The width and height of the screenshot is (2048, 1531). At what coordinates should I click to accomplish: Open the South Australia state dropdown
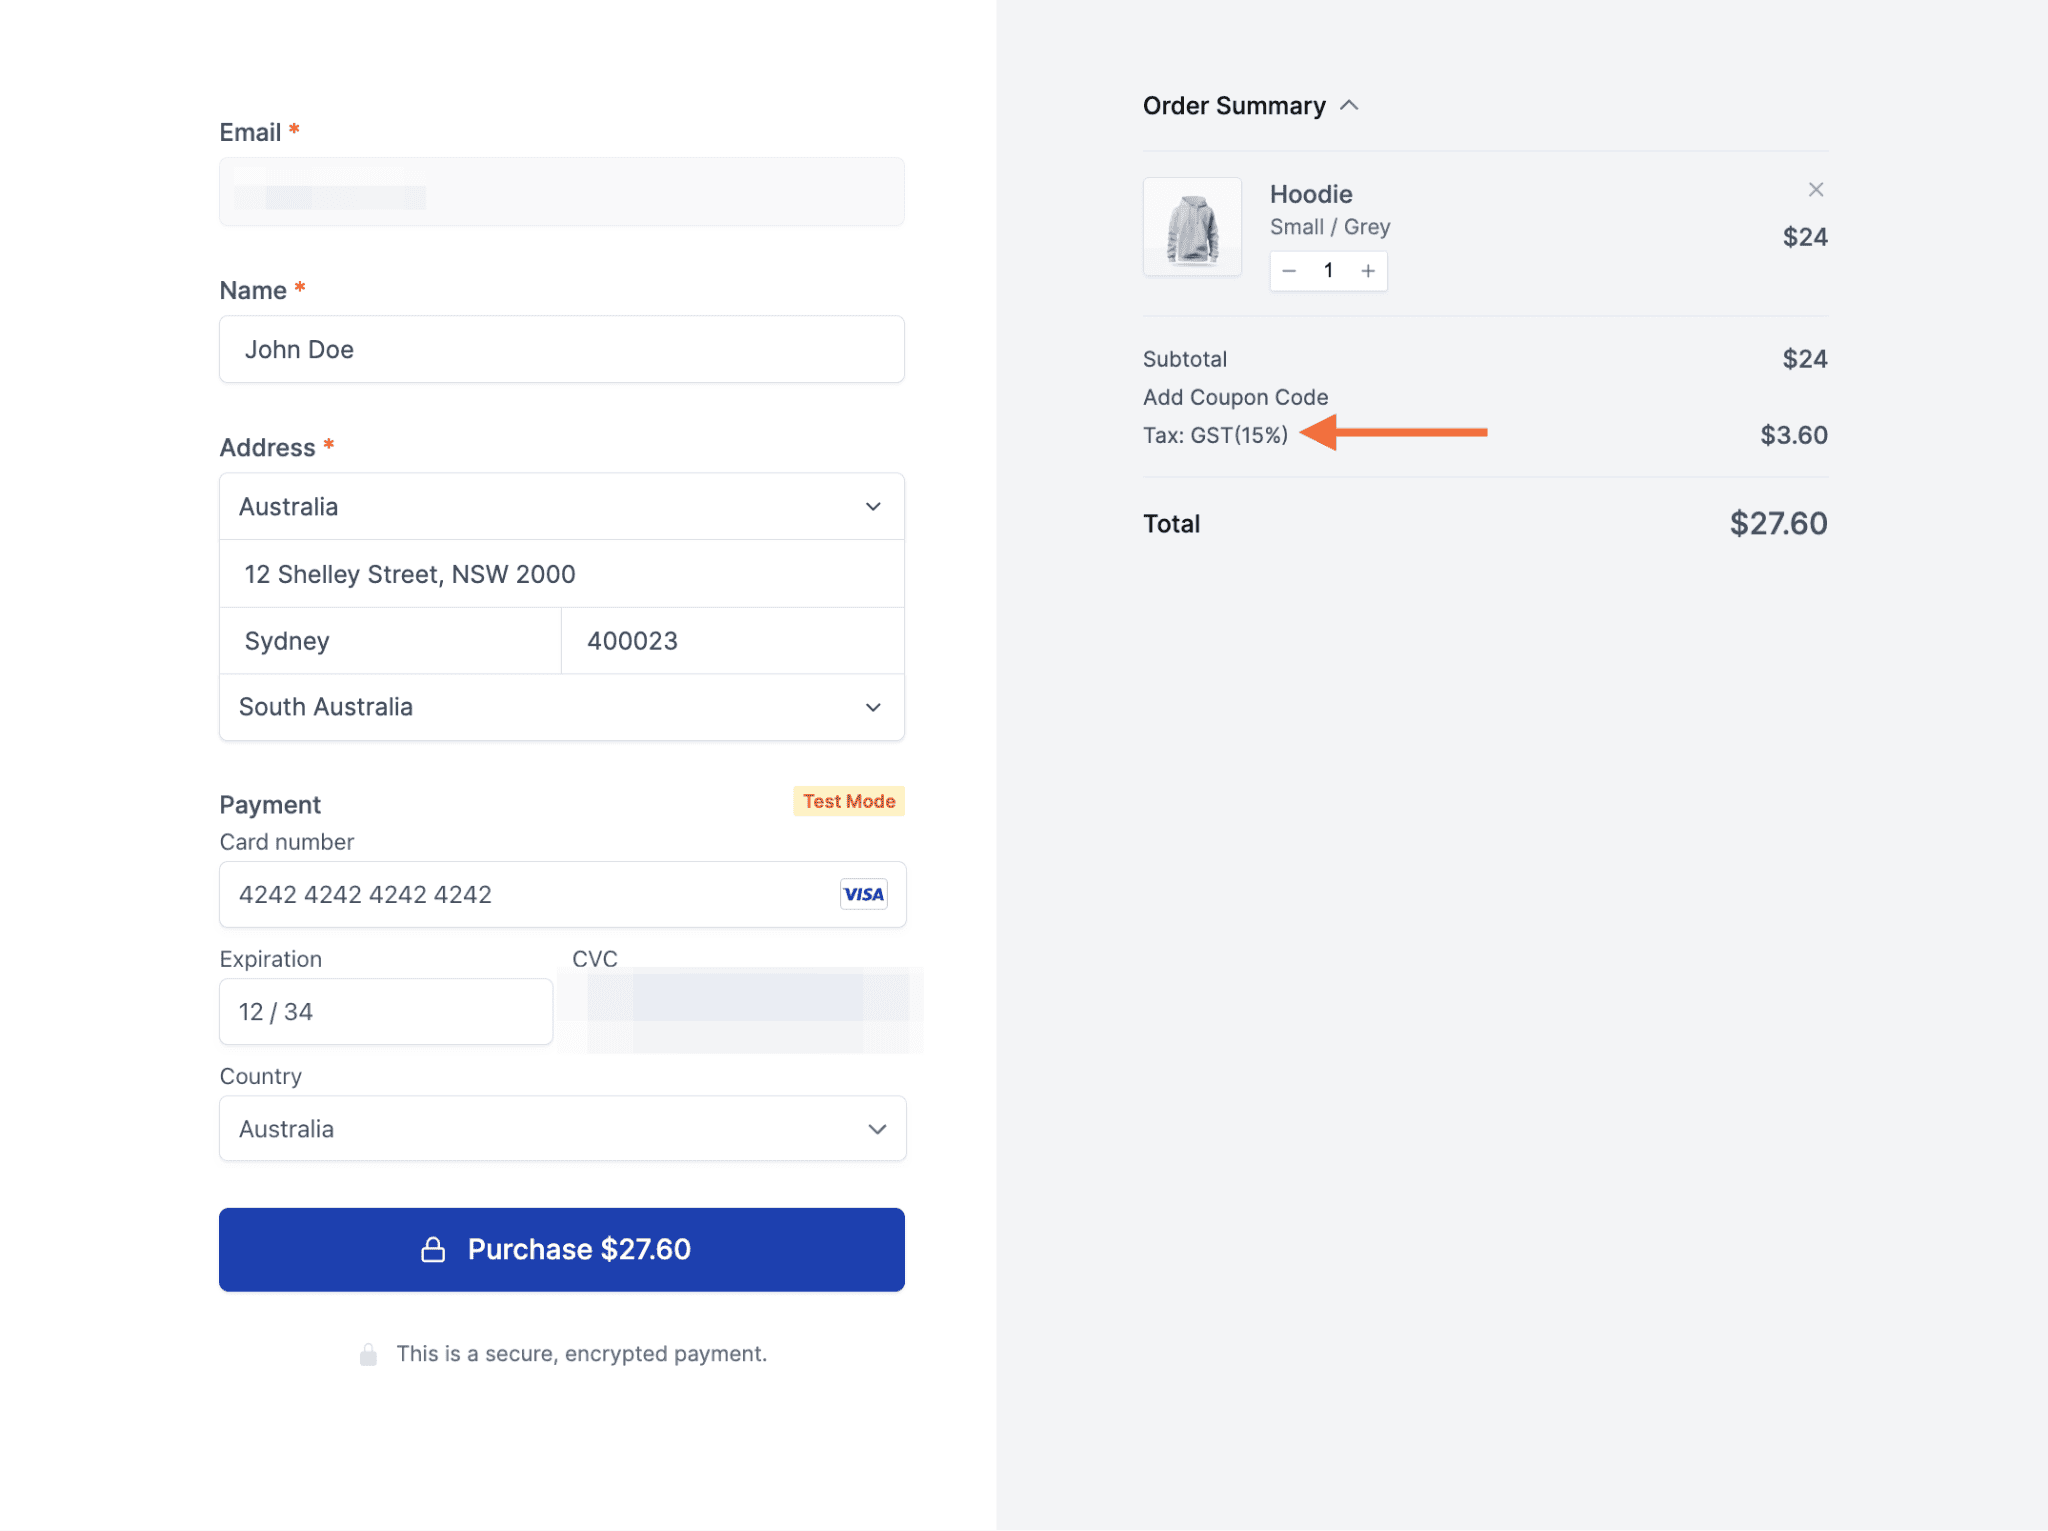[x=561, y=707]
